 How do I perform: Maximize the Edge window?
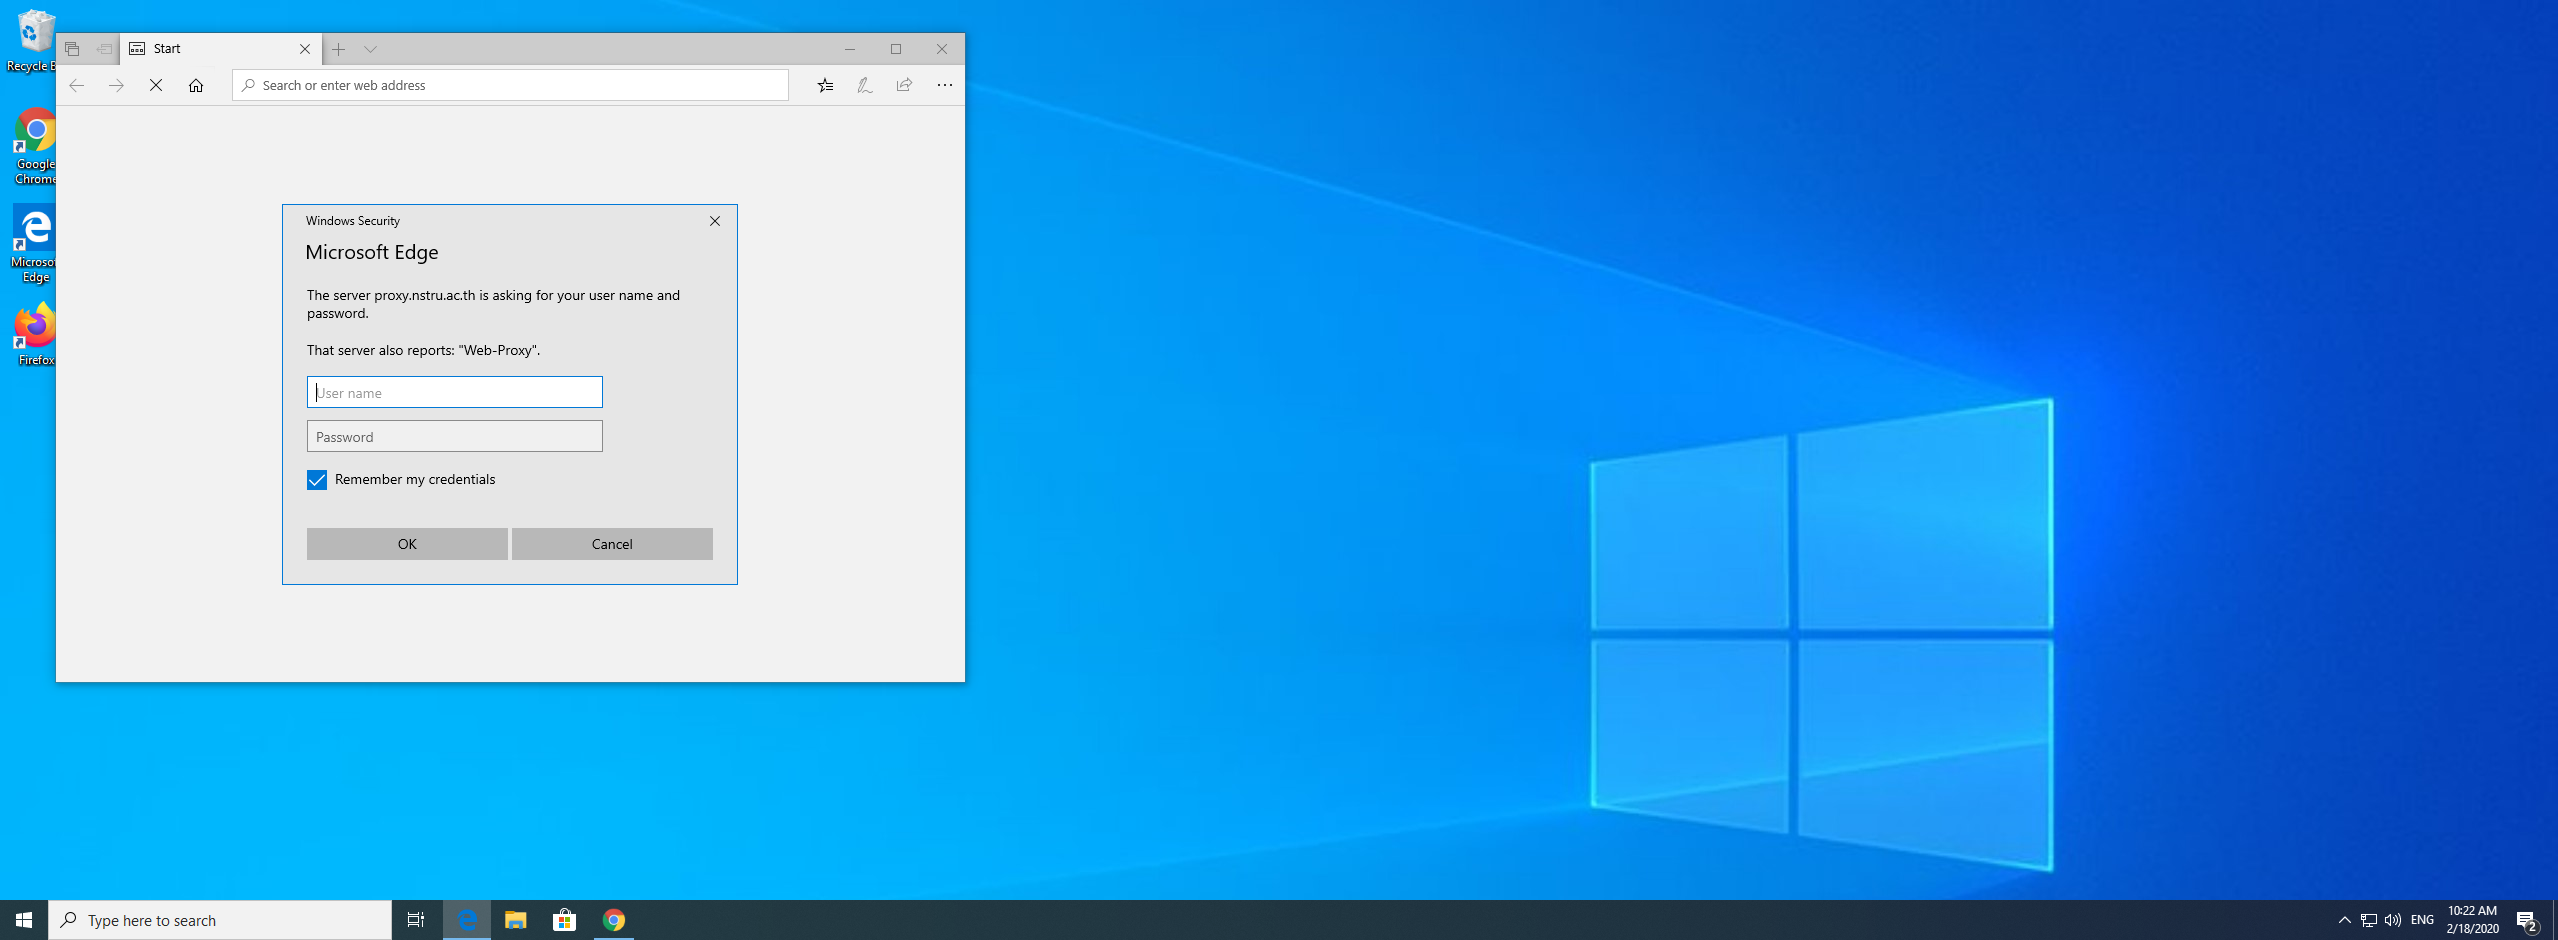pos(896,49)
